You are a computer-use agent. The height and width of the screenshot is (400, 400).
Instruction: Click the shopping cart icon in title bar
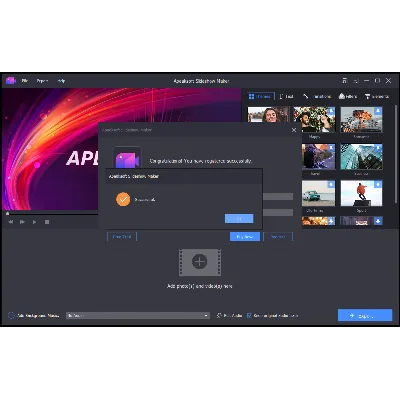345,81
